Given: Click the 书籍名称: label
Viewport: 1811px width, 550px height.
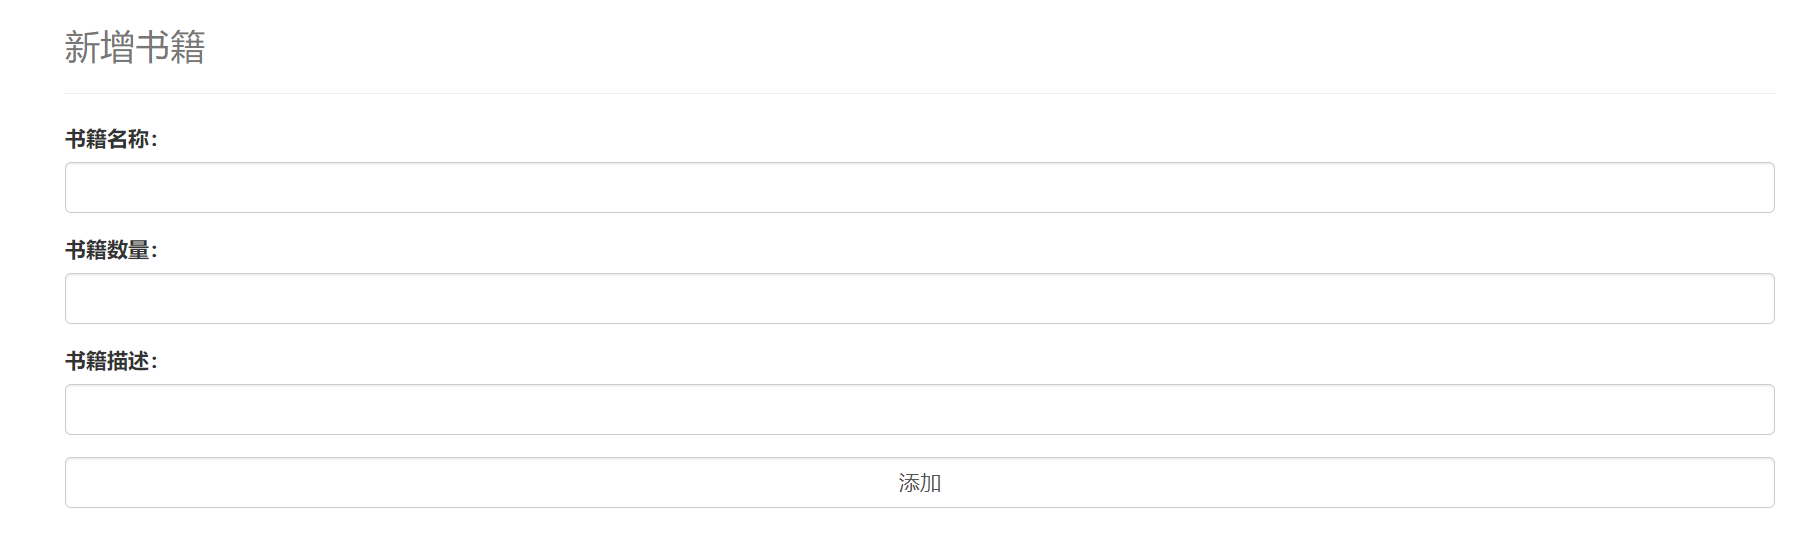Looking at the screenshot, I should [111, 139].
